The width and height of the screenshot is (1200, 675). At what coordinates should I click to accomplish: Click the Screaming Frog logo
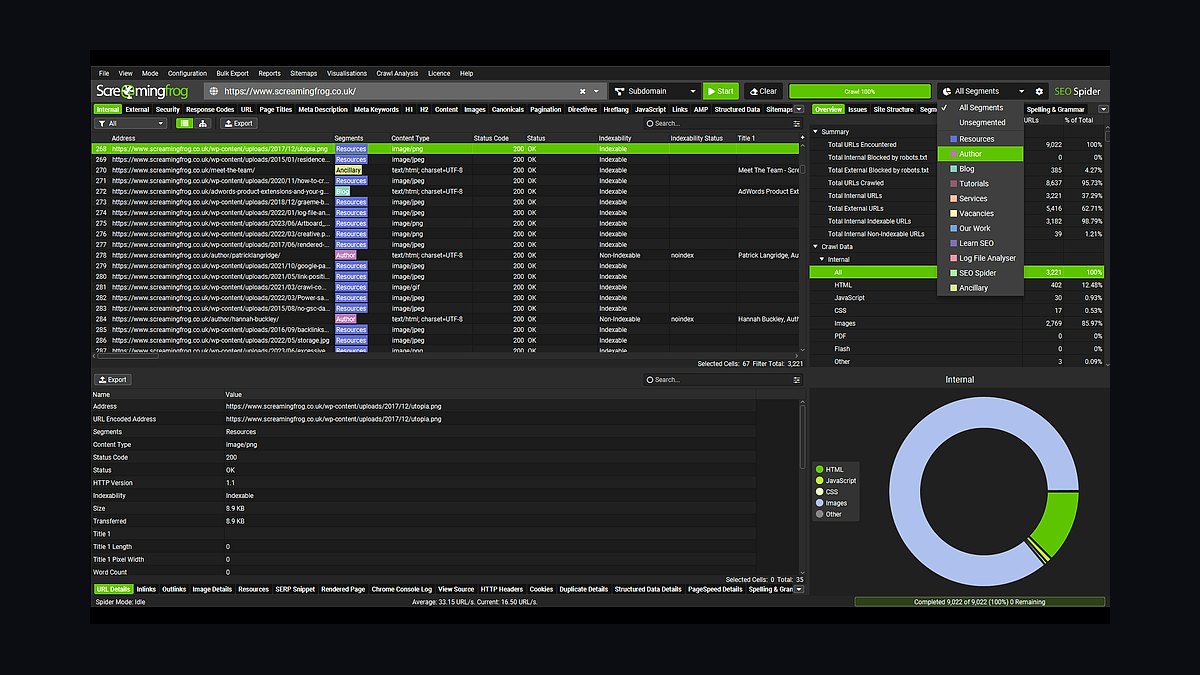(141, 91)
